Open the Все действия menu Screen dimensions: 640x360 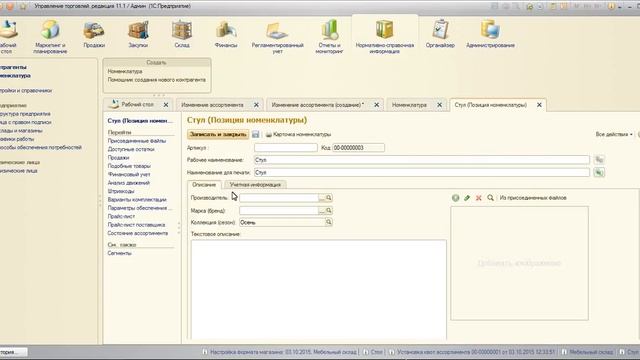coord(613,134)
